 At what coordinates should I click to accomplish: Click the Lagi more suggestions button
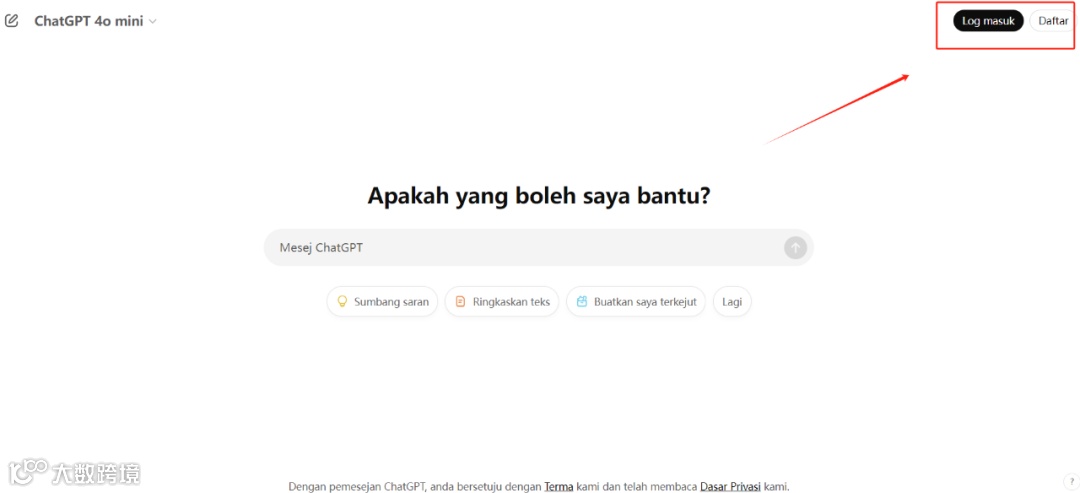[x=732, y=302]
